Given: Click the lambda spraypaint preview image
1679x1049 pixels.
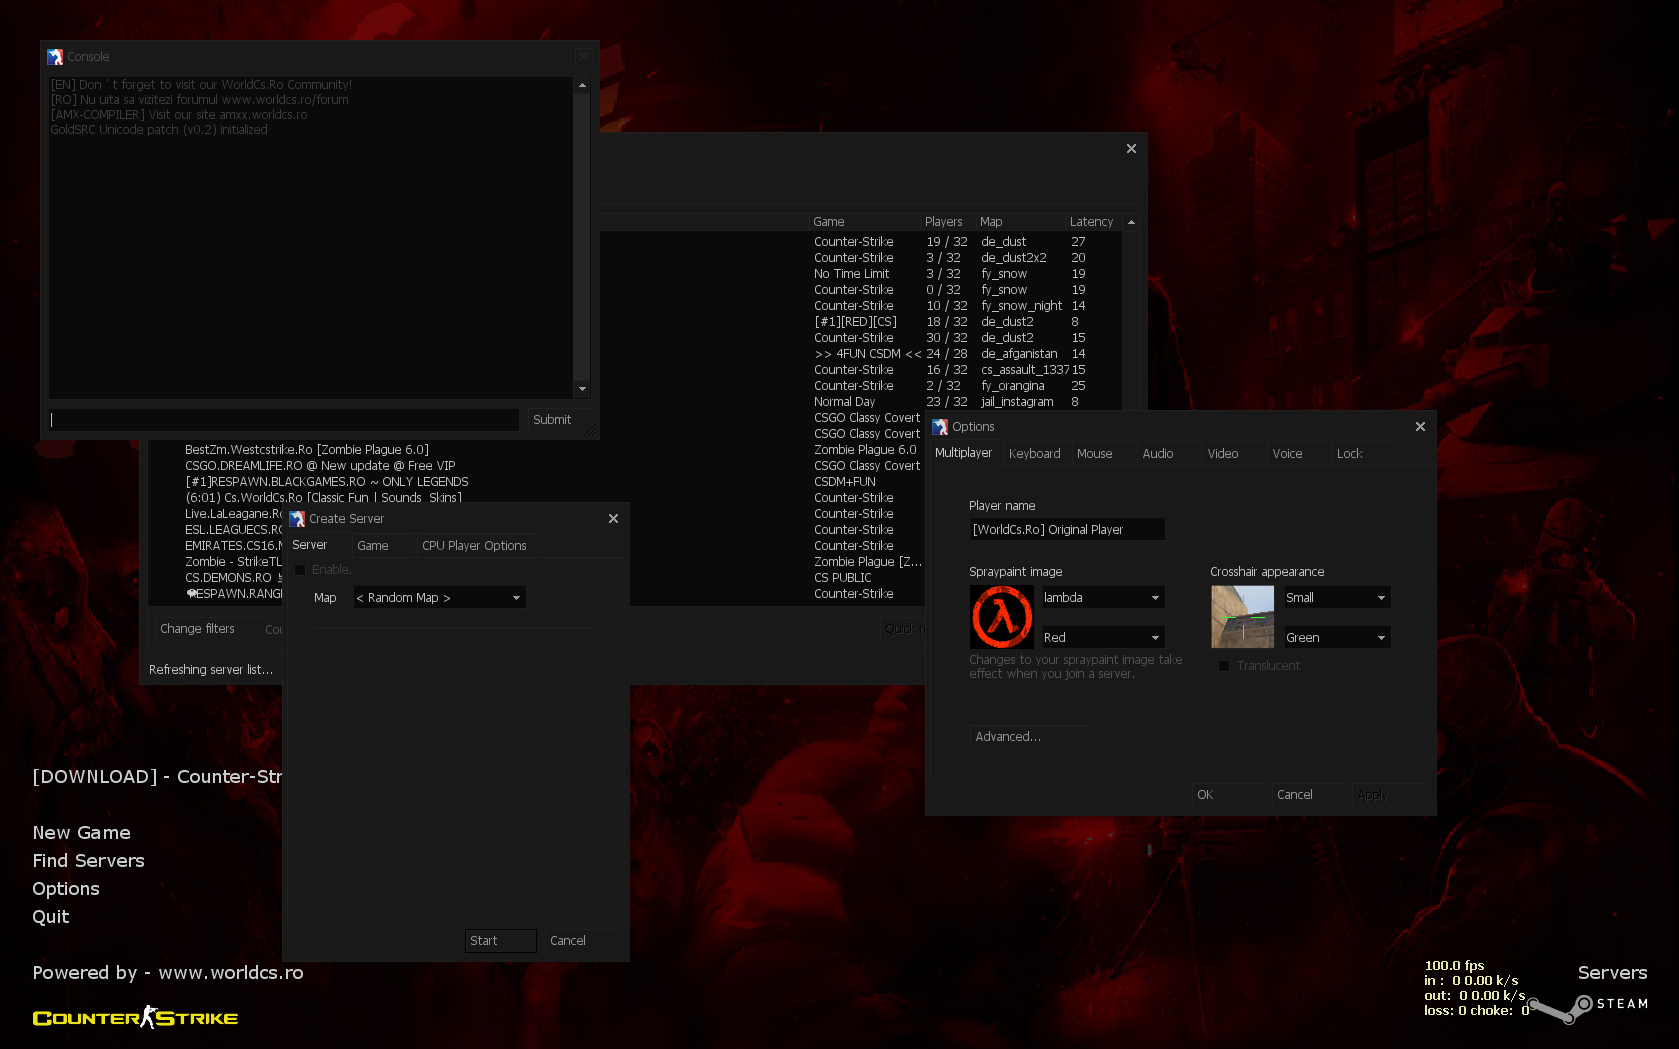Looking at the screenshot, I should [x=1001, y=617].
